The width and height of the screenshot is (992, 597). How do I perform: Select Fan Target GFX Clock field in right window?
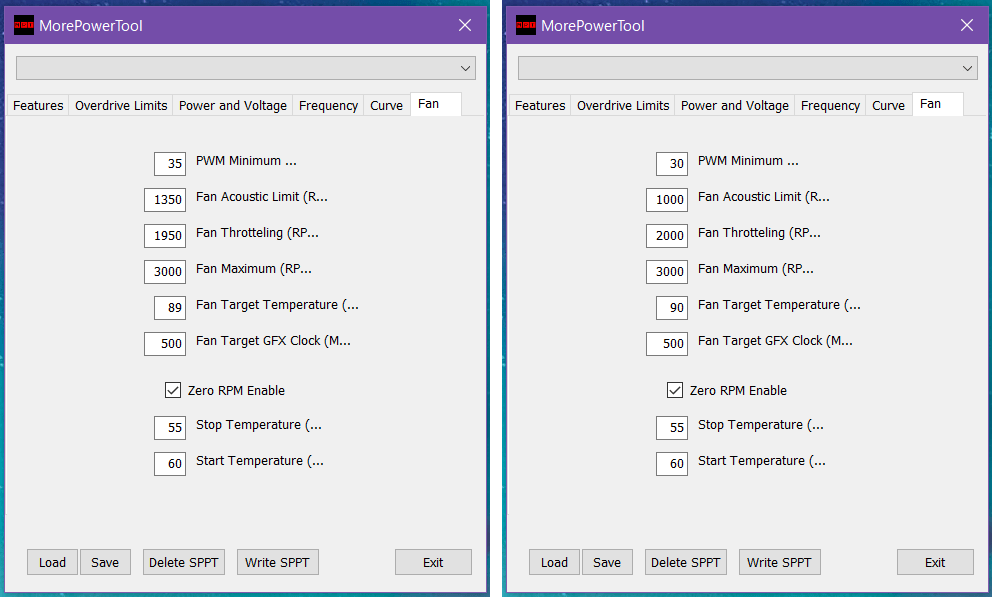tap(667, 344)
